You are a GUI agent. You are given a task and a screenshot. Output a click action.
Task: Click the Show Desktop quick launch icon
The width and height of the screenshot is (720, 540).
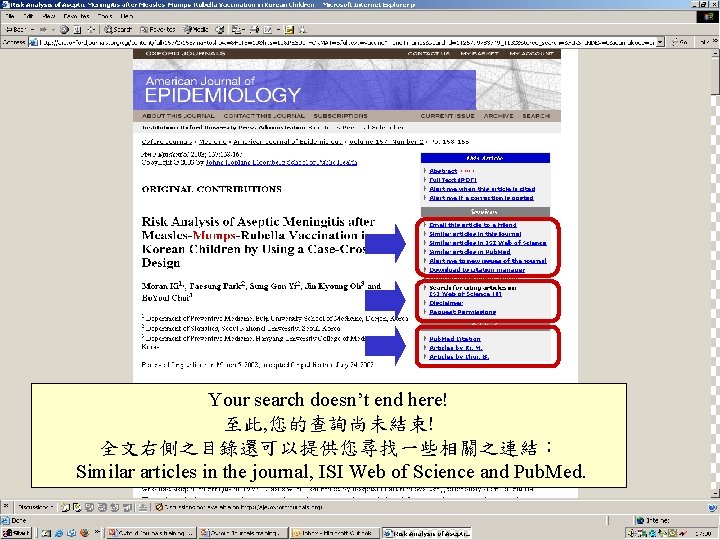click(x=46, y=533)
